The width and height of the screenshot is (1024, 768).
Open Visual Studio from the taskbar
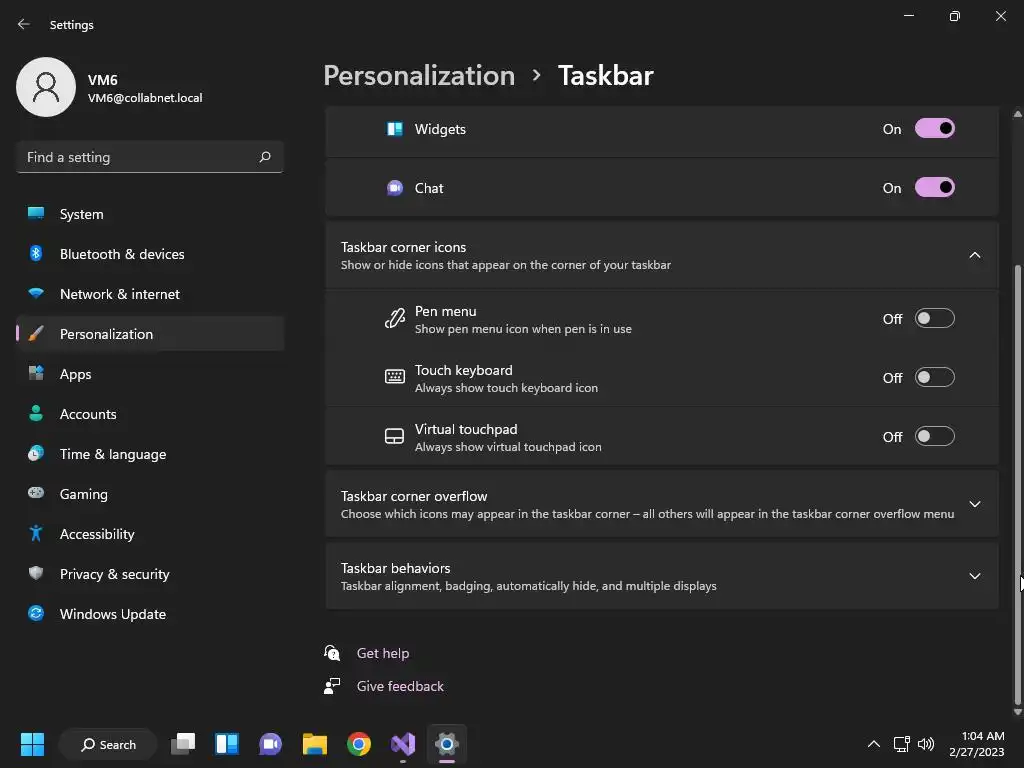[x=403, y=744]
